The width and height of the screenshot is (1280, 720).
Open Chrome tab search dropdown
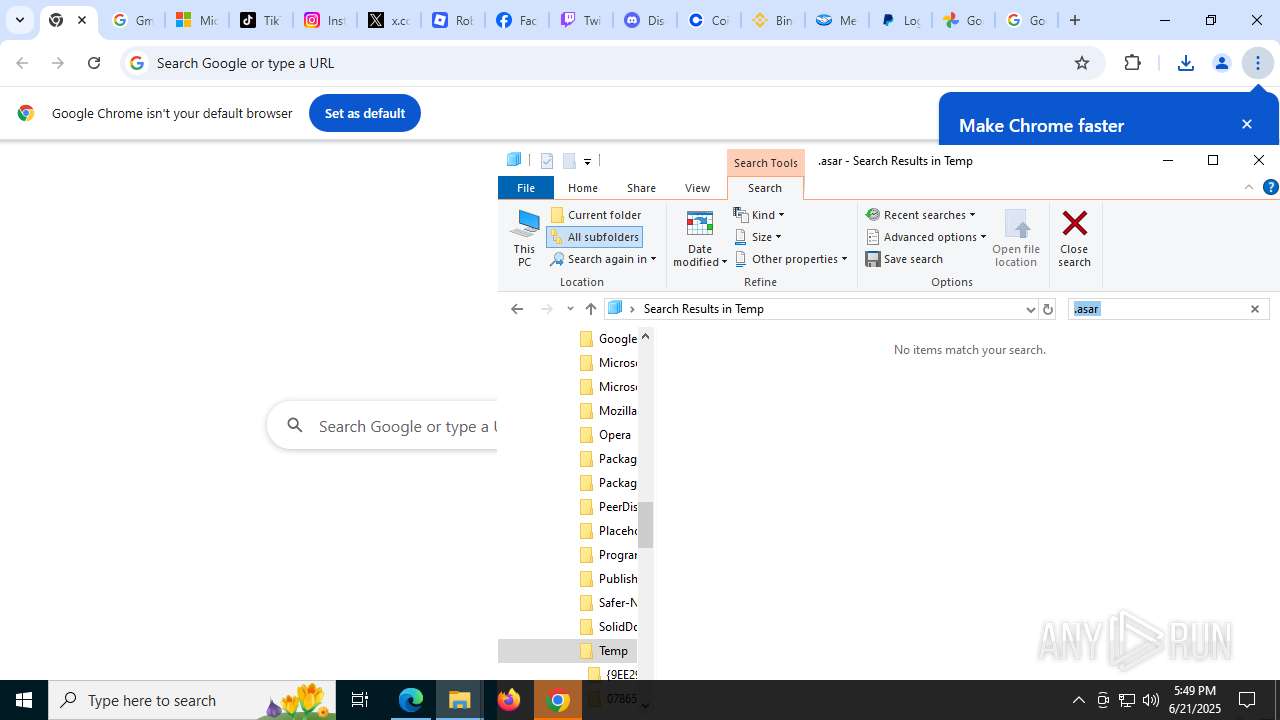click(19, 20)
